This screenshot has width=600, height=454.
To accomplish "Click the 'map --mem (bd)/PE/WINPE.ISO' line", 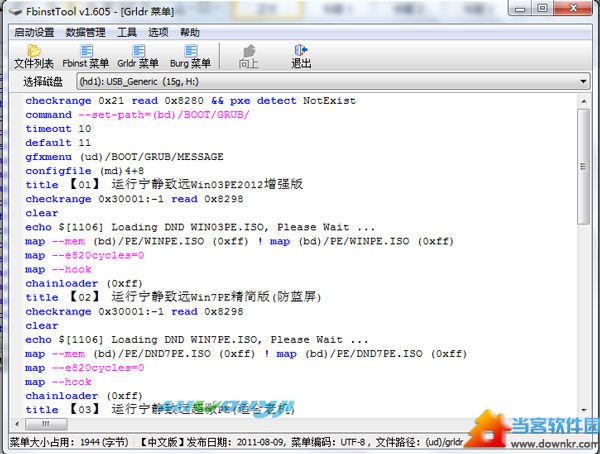I will point(240,241).
